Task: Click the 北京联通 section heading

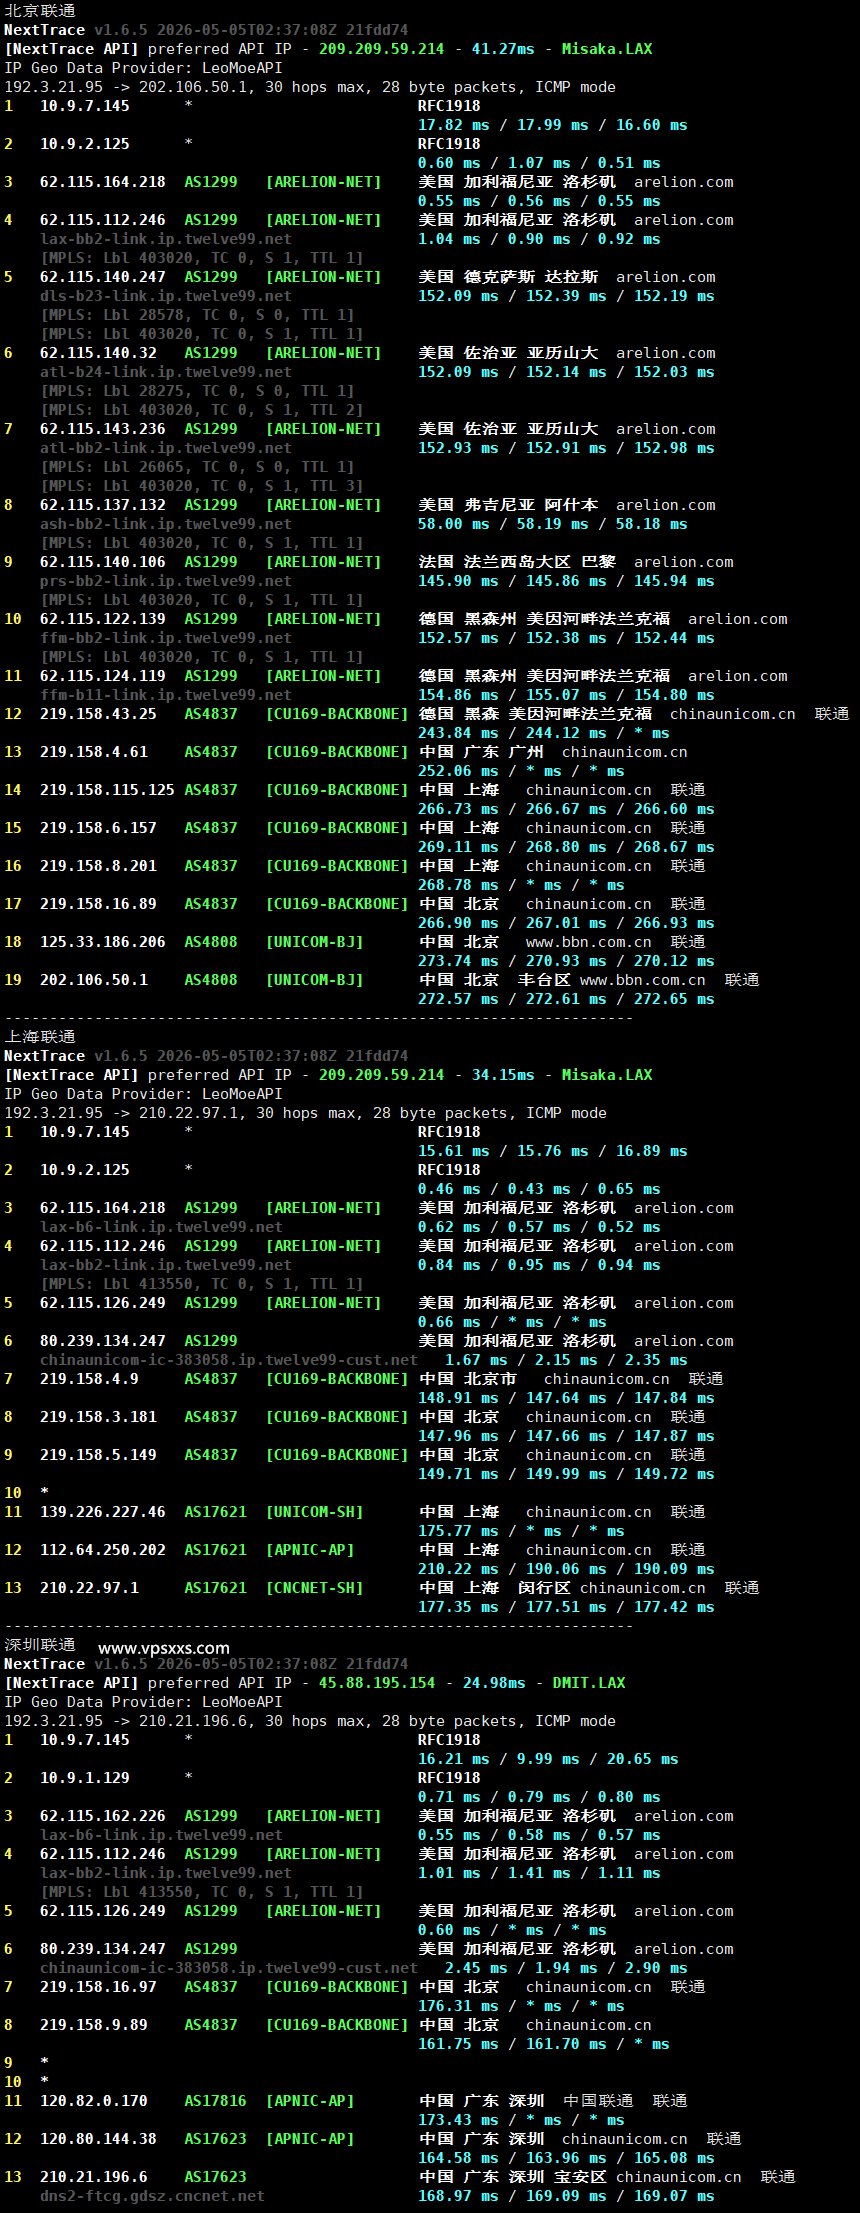Action: [40, 10]
